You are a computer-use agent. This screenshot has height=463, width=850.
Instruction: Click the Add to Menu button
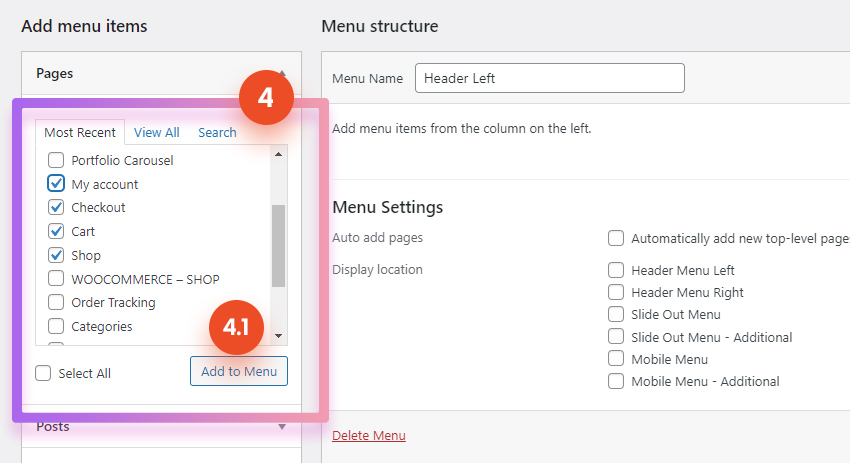click(239, 371)
